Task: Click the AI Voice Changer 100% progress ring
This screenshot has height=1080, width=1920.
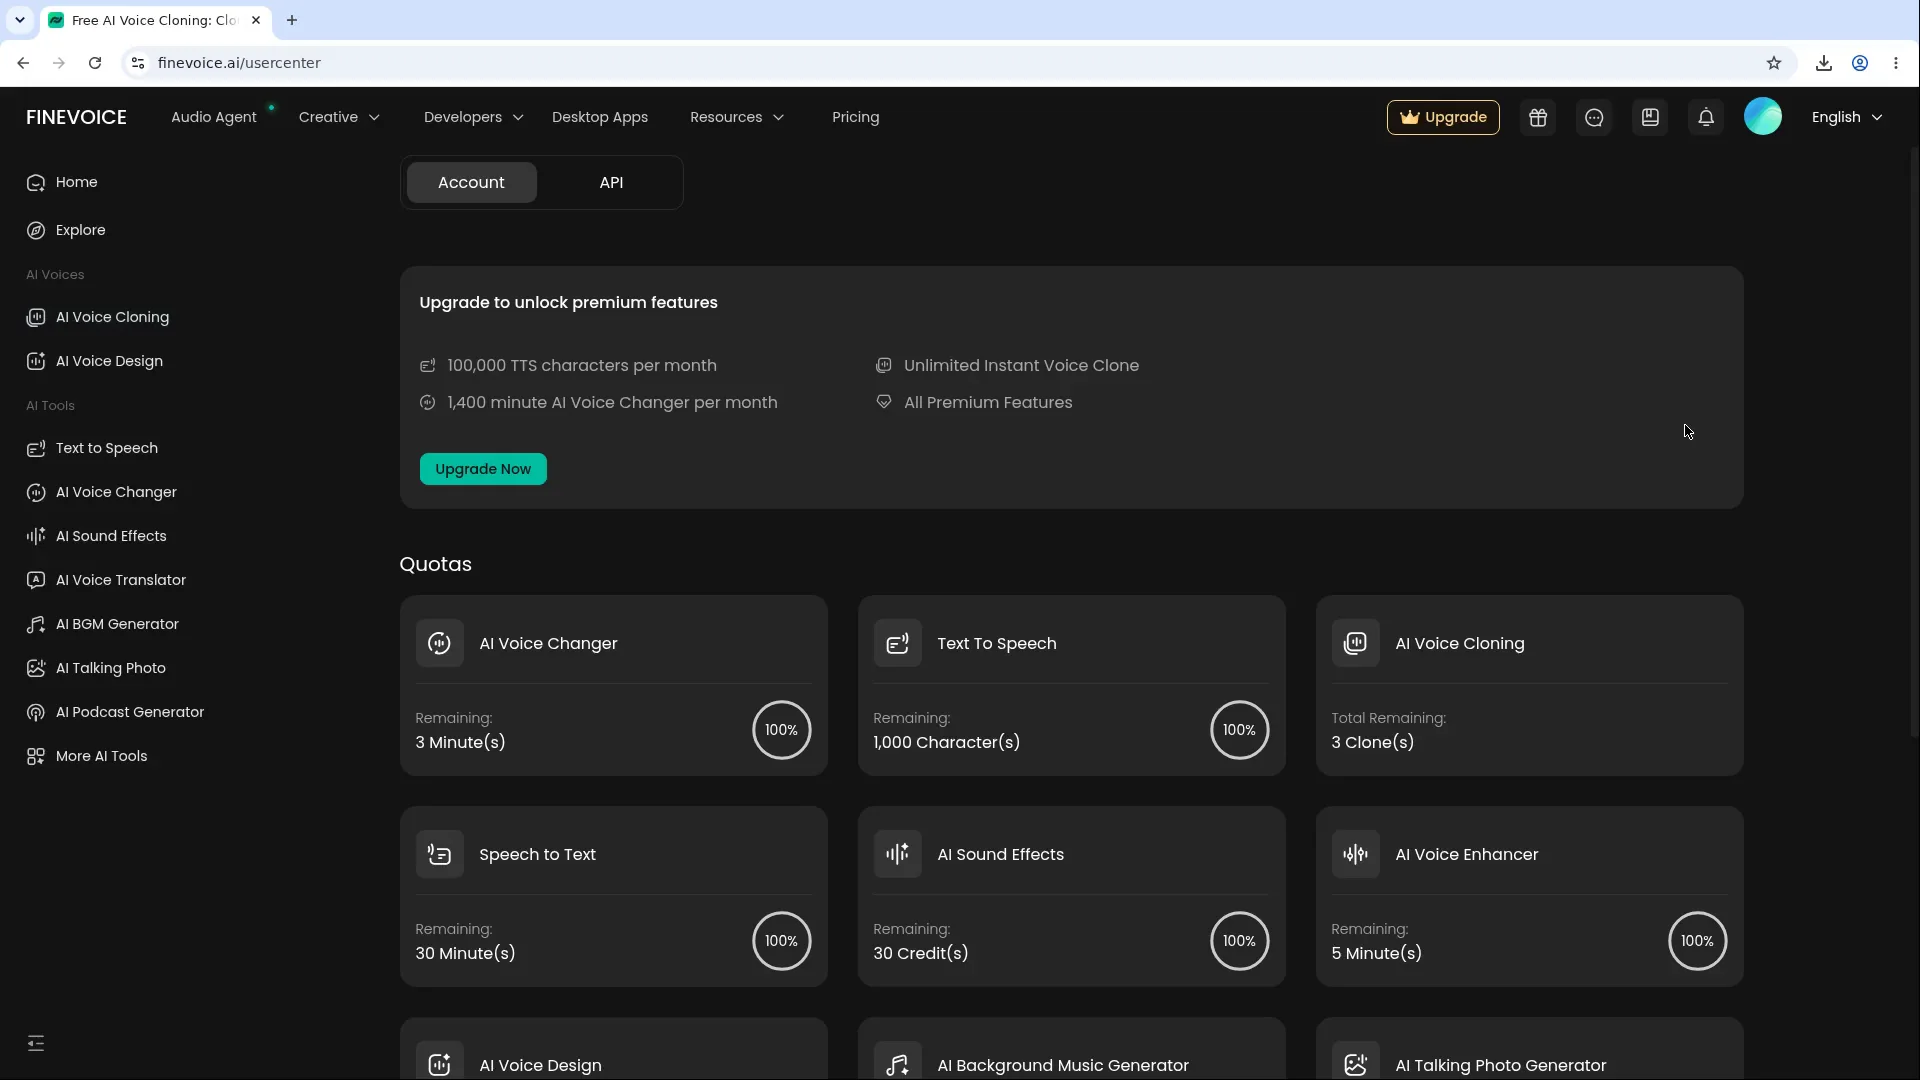Action: [781, 730]
